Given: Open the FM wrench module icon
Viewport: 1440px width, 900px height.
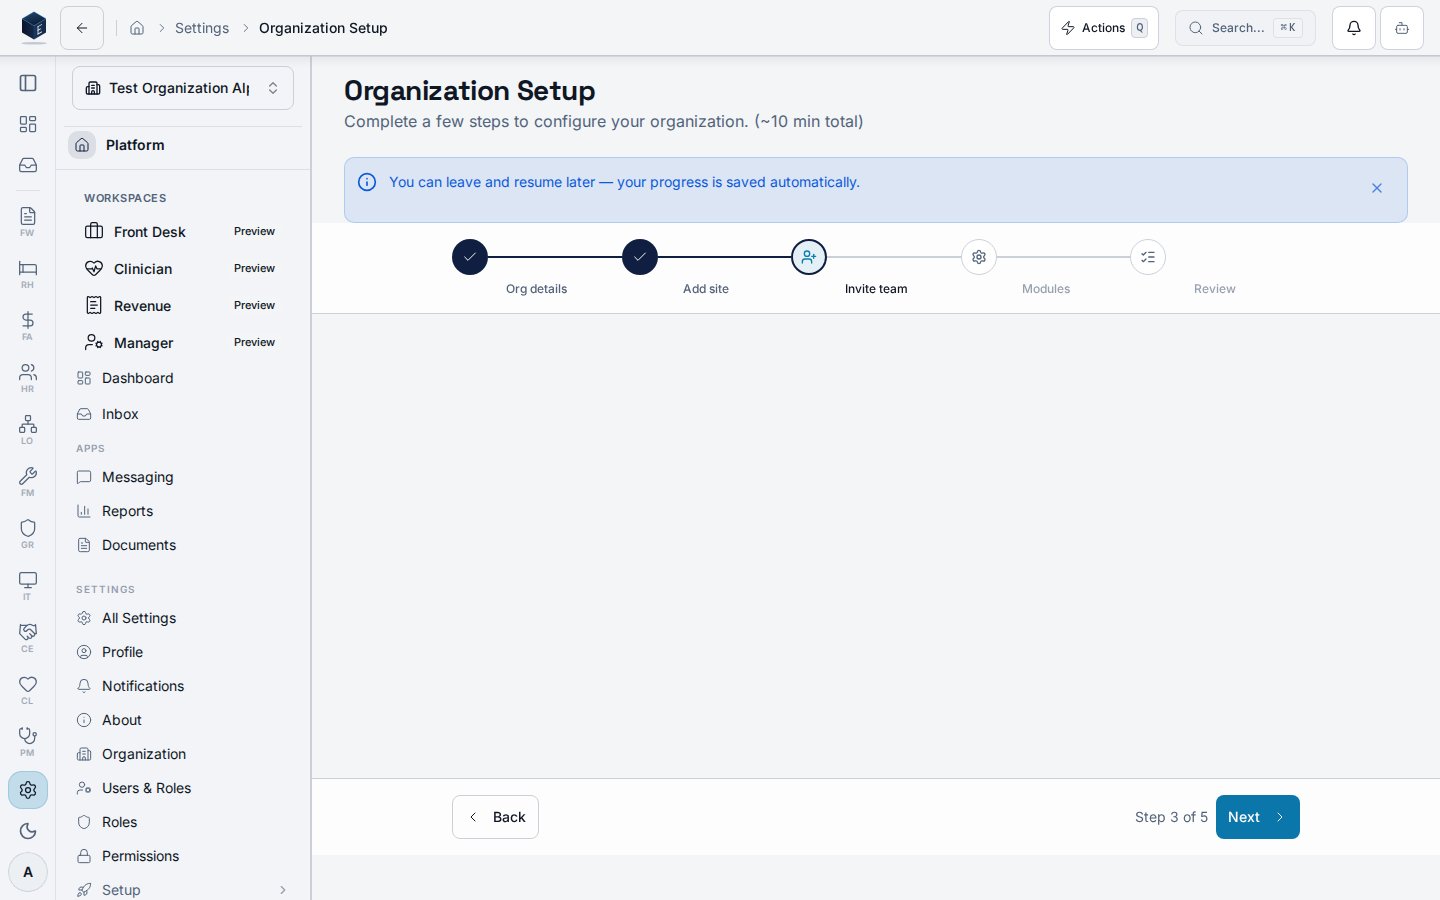Looking at the screenshot, I should click(28, 481).
